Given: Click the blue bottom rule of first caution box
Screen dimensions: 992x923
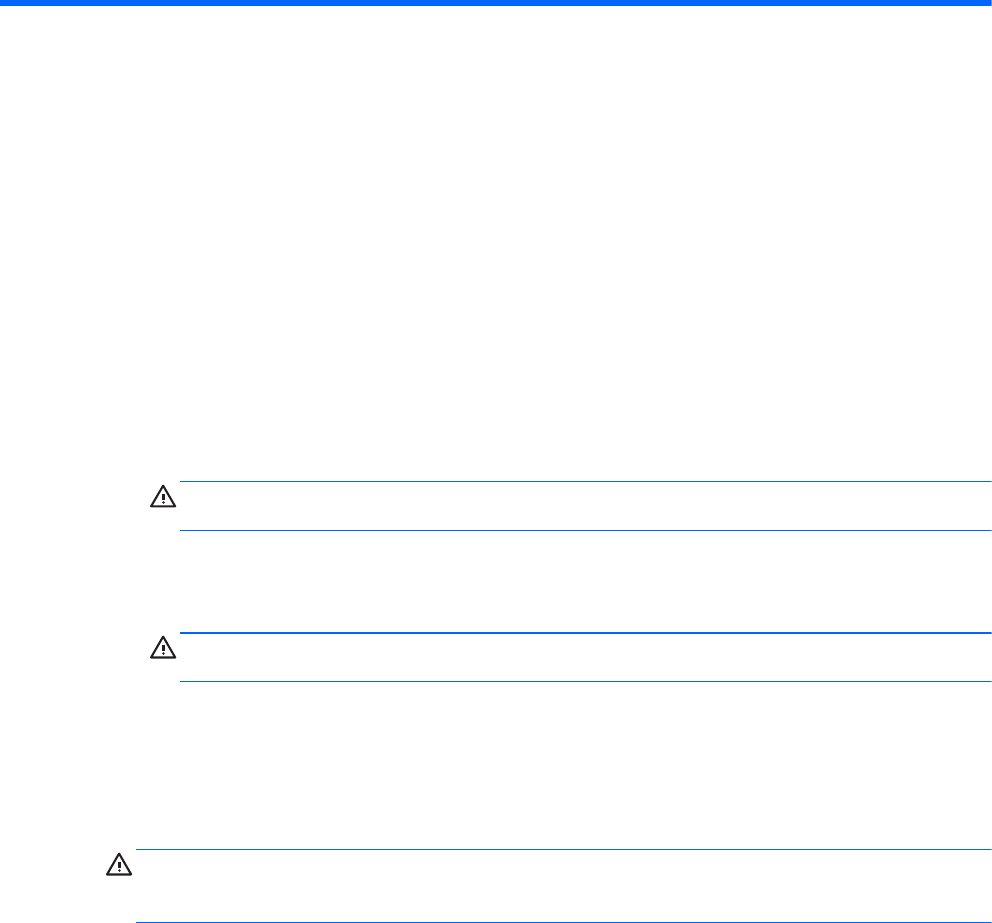Looking at the screenshot, I should coord(578,530).
